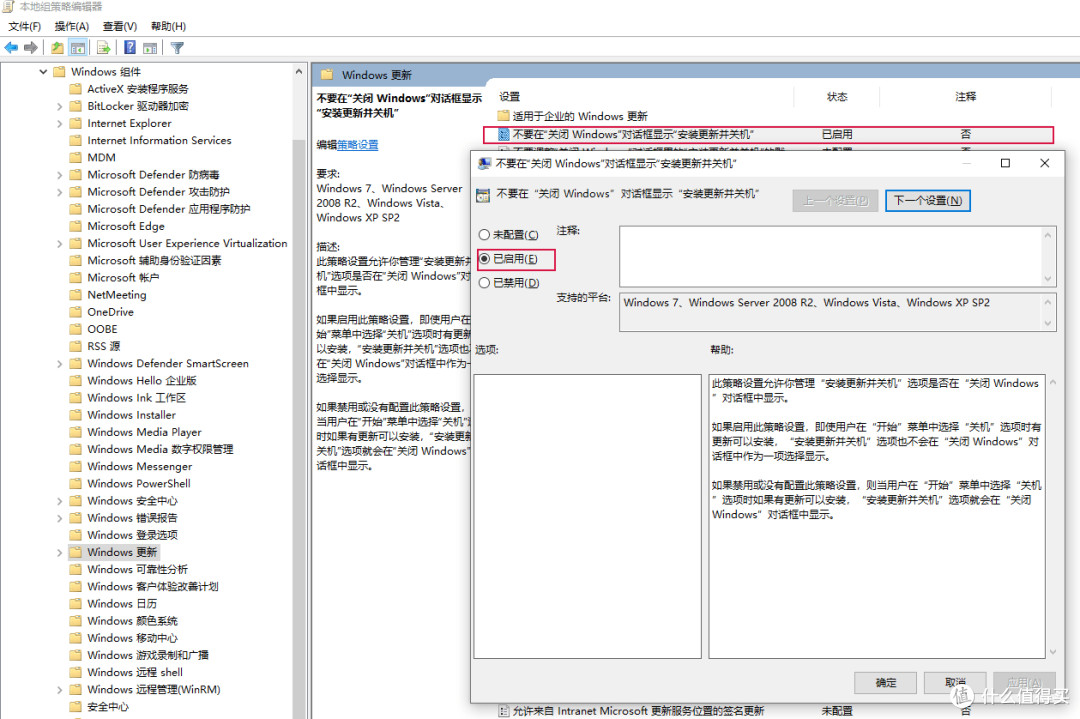
Task: Open the 查看(V) menu
Action: (120, 26)
